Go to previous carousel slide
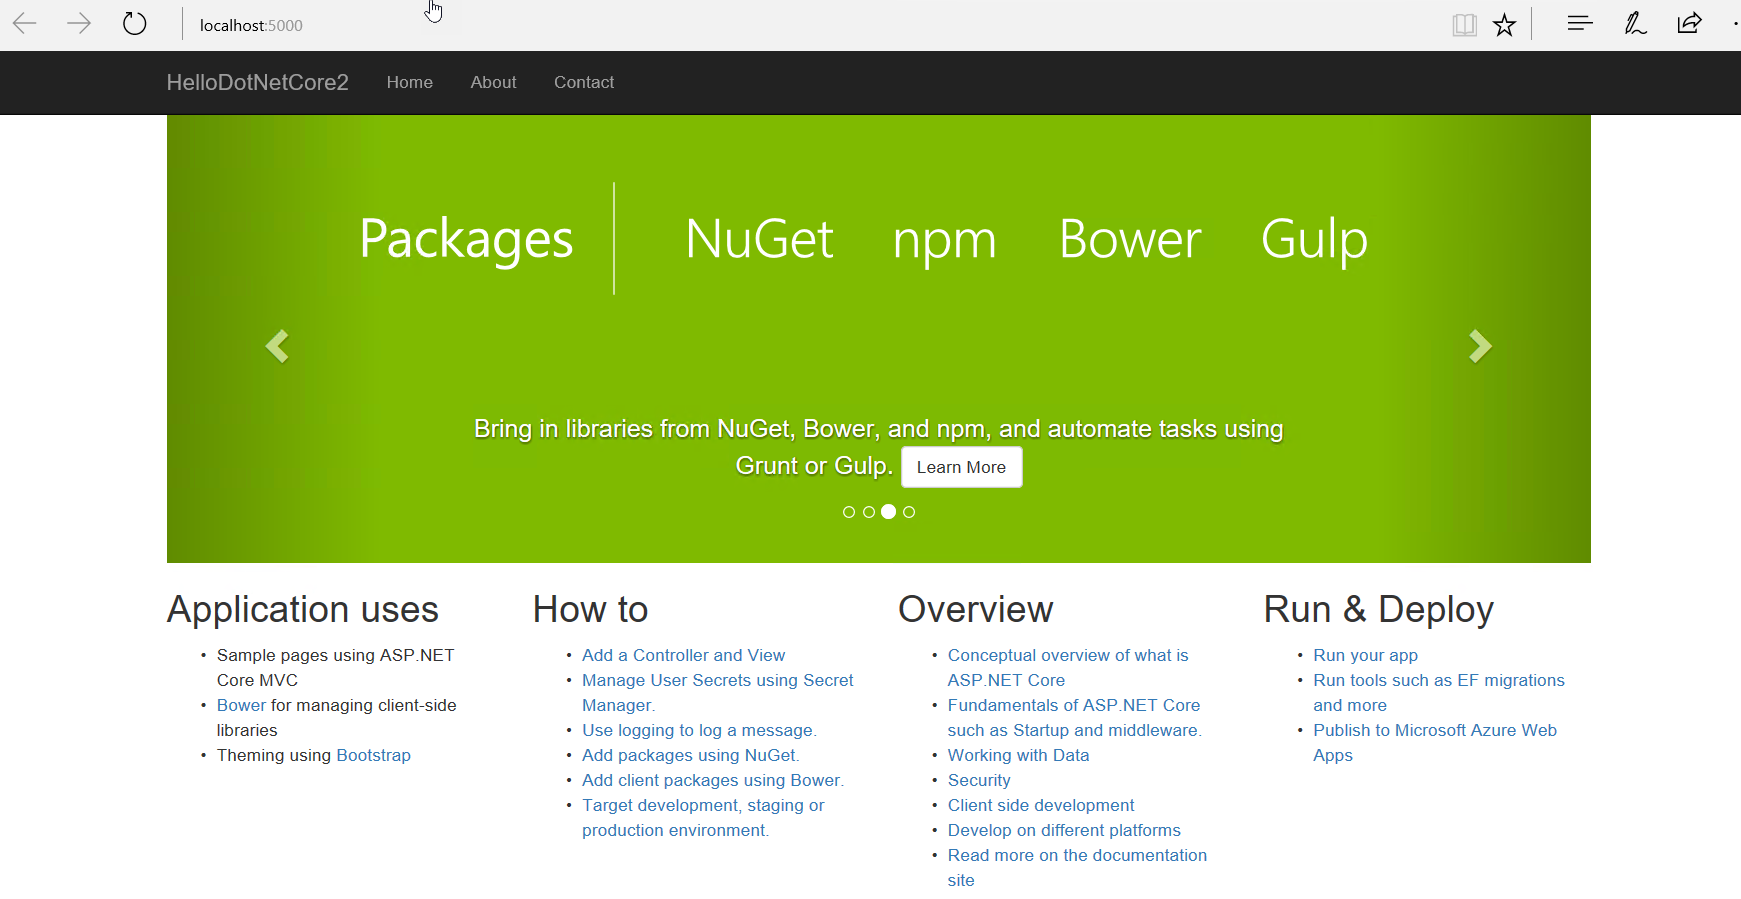This screenshot has height=899, width=1741. (x=277, y=346)
